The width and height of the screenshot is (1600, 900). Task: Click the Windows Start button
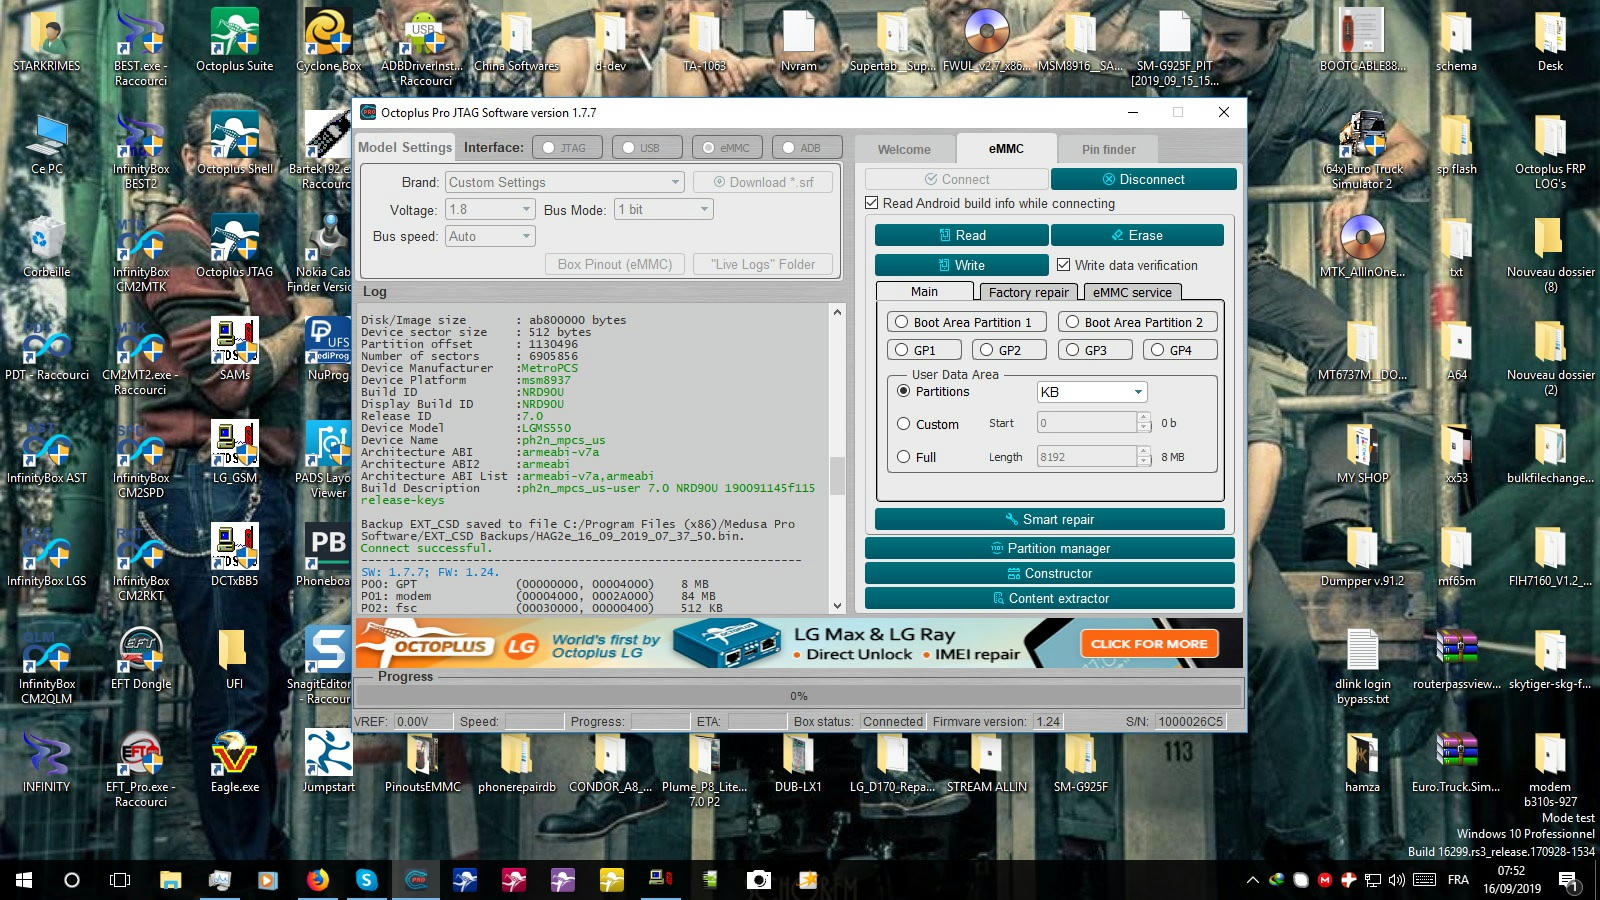(x=24, y=880)
